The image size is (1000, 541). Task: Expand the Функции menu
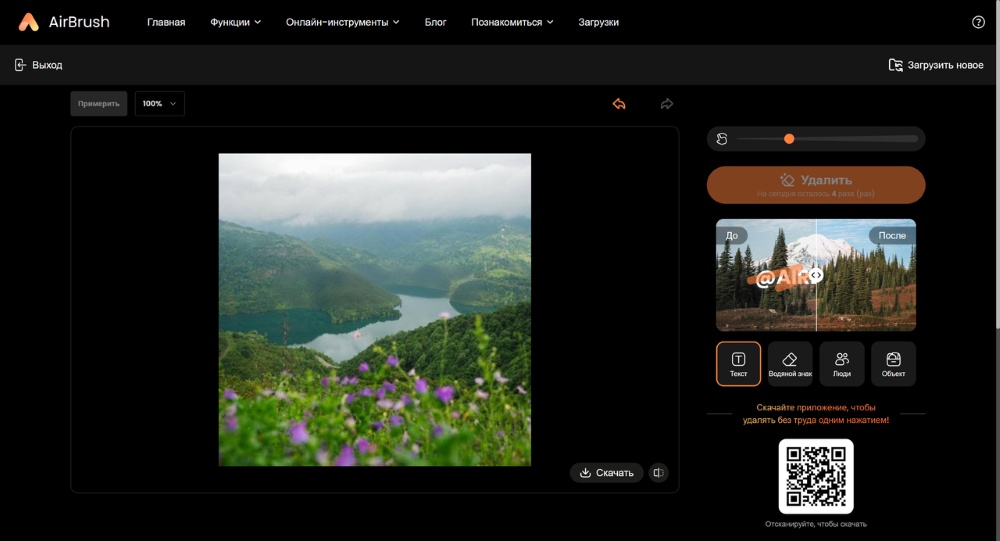(235, 22)
